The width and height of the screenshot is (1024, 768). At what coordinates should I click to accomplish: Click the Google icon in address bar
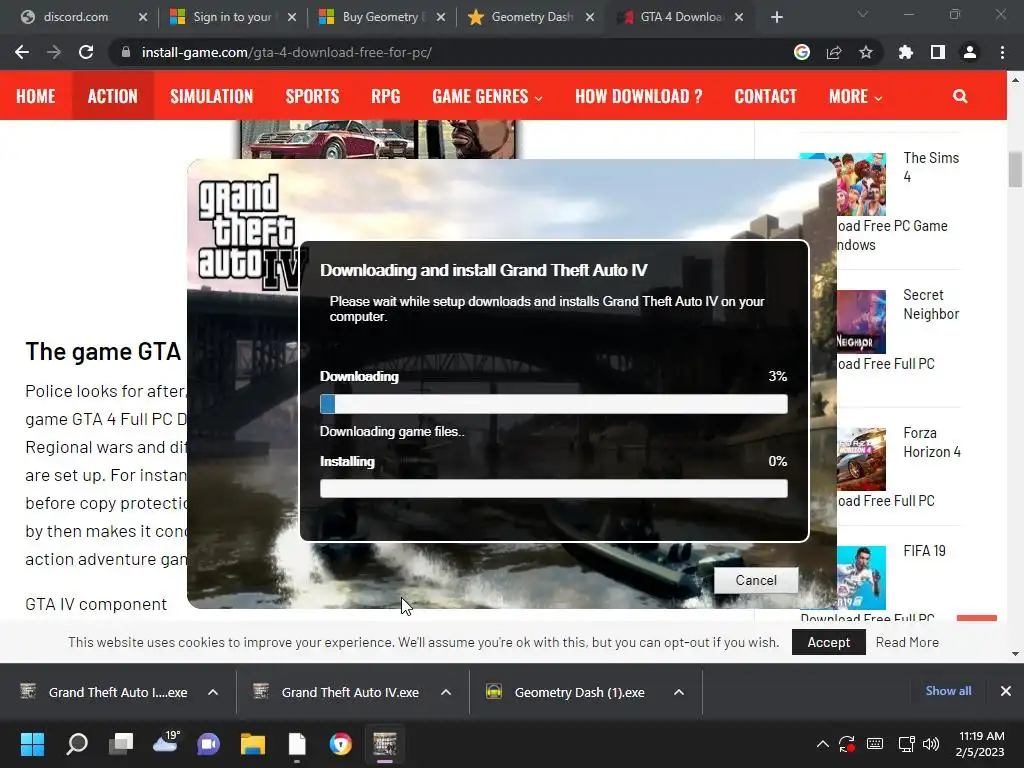click(x=802, y=52)
